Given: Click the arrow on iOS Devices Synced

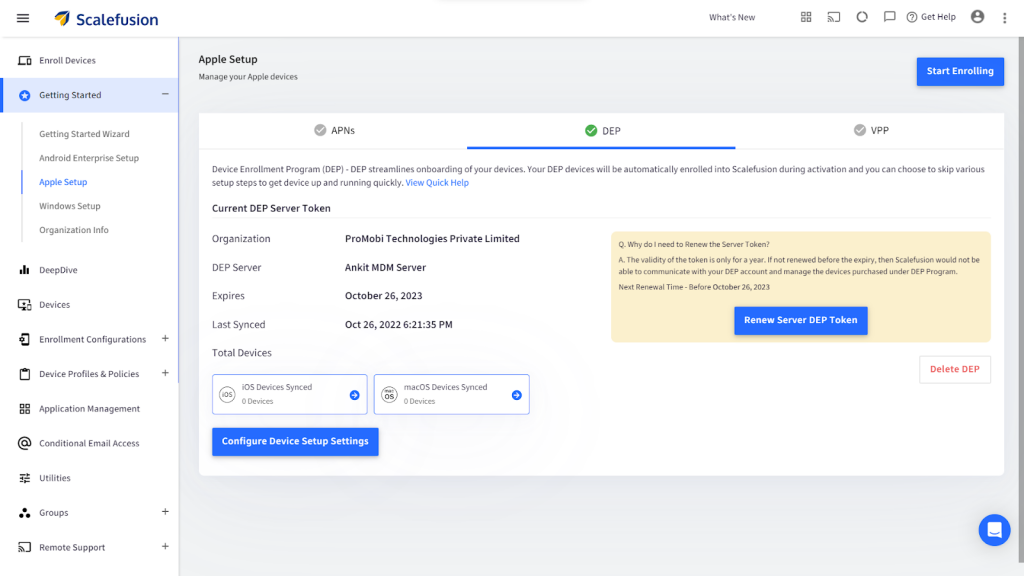Looking at the screenshot, I should pos(354,395).
